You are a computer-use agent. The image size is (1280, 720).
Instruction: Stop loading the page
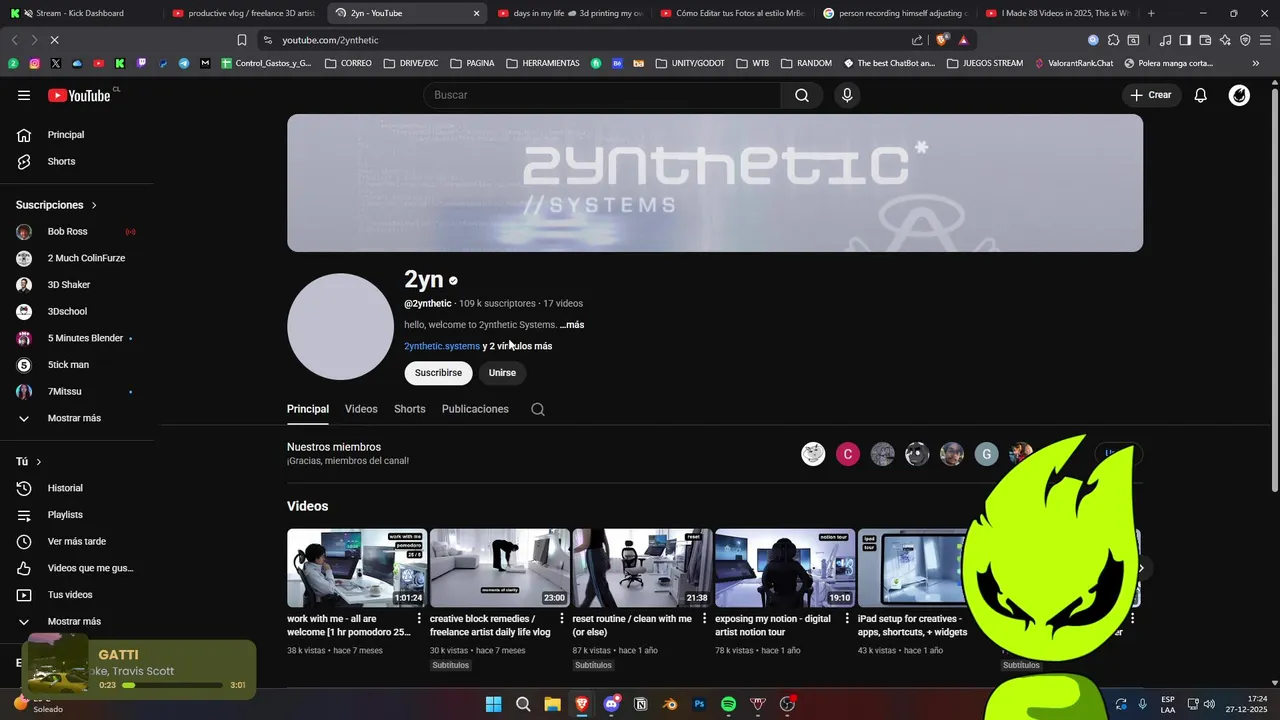coord(54,40)
